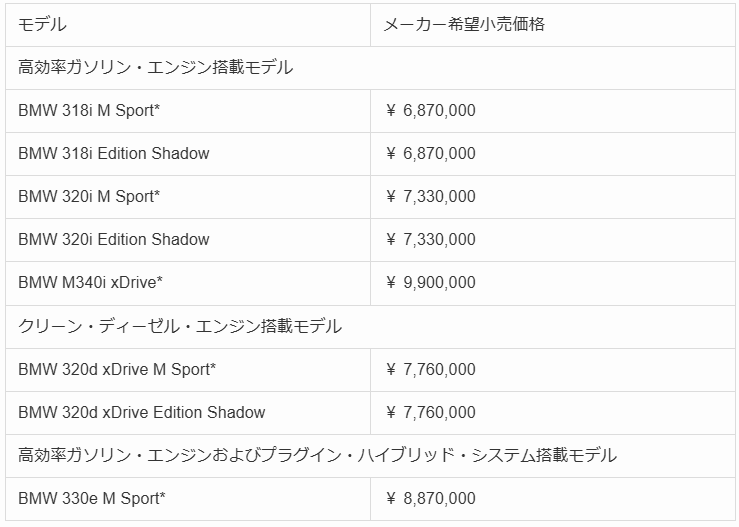Select the BMW 320d xDrive M Sport* cell
The height and width of the screenshot is (527, 739).
(117, 369)
